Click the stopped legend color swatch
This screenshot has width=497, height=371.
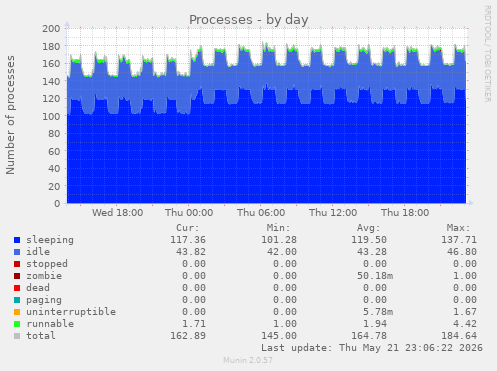17,264
